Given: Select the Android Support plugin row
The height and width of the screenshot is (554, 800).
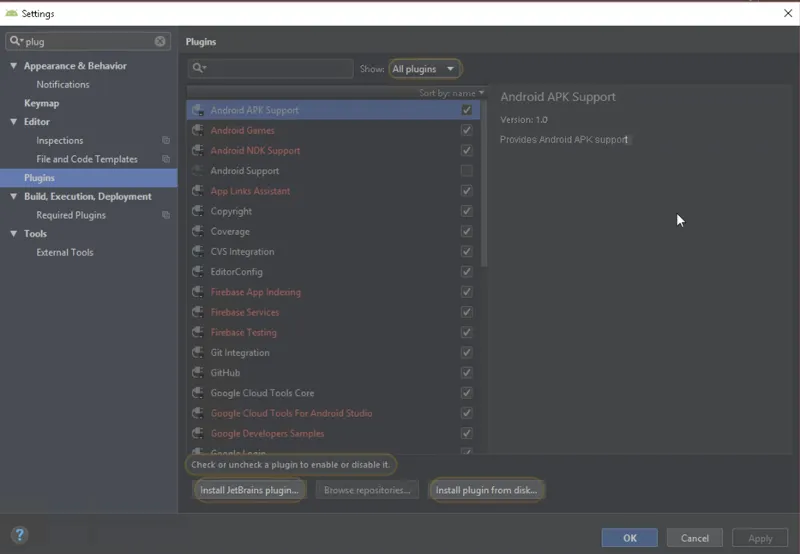Looking at the screenshot, I should (x=333, y=170).
